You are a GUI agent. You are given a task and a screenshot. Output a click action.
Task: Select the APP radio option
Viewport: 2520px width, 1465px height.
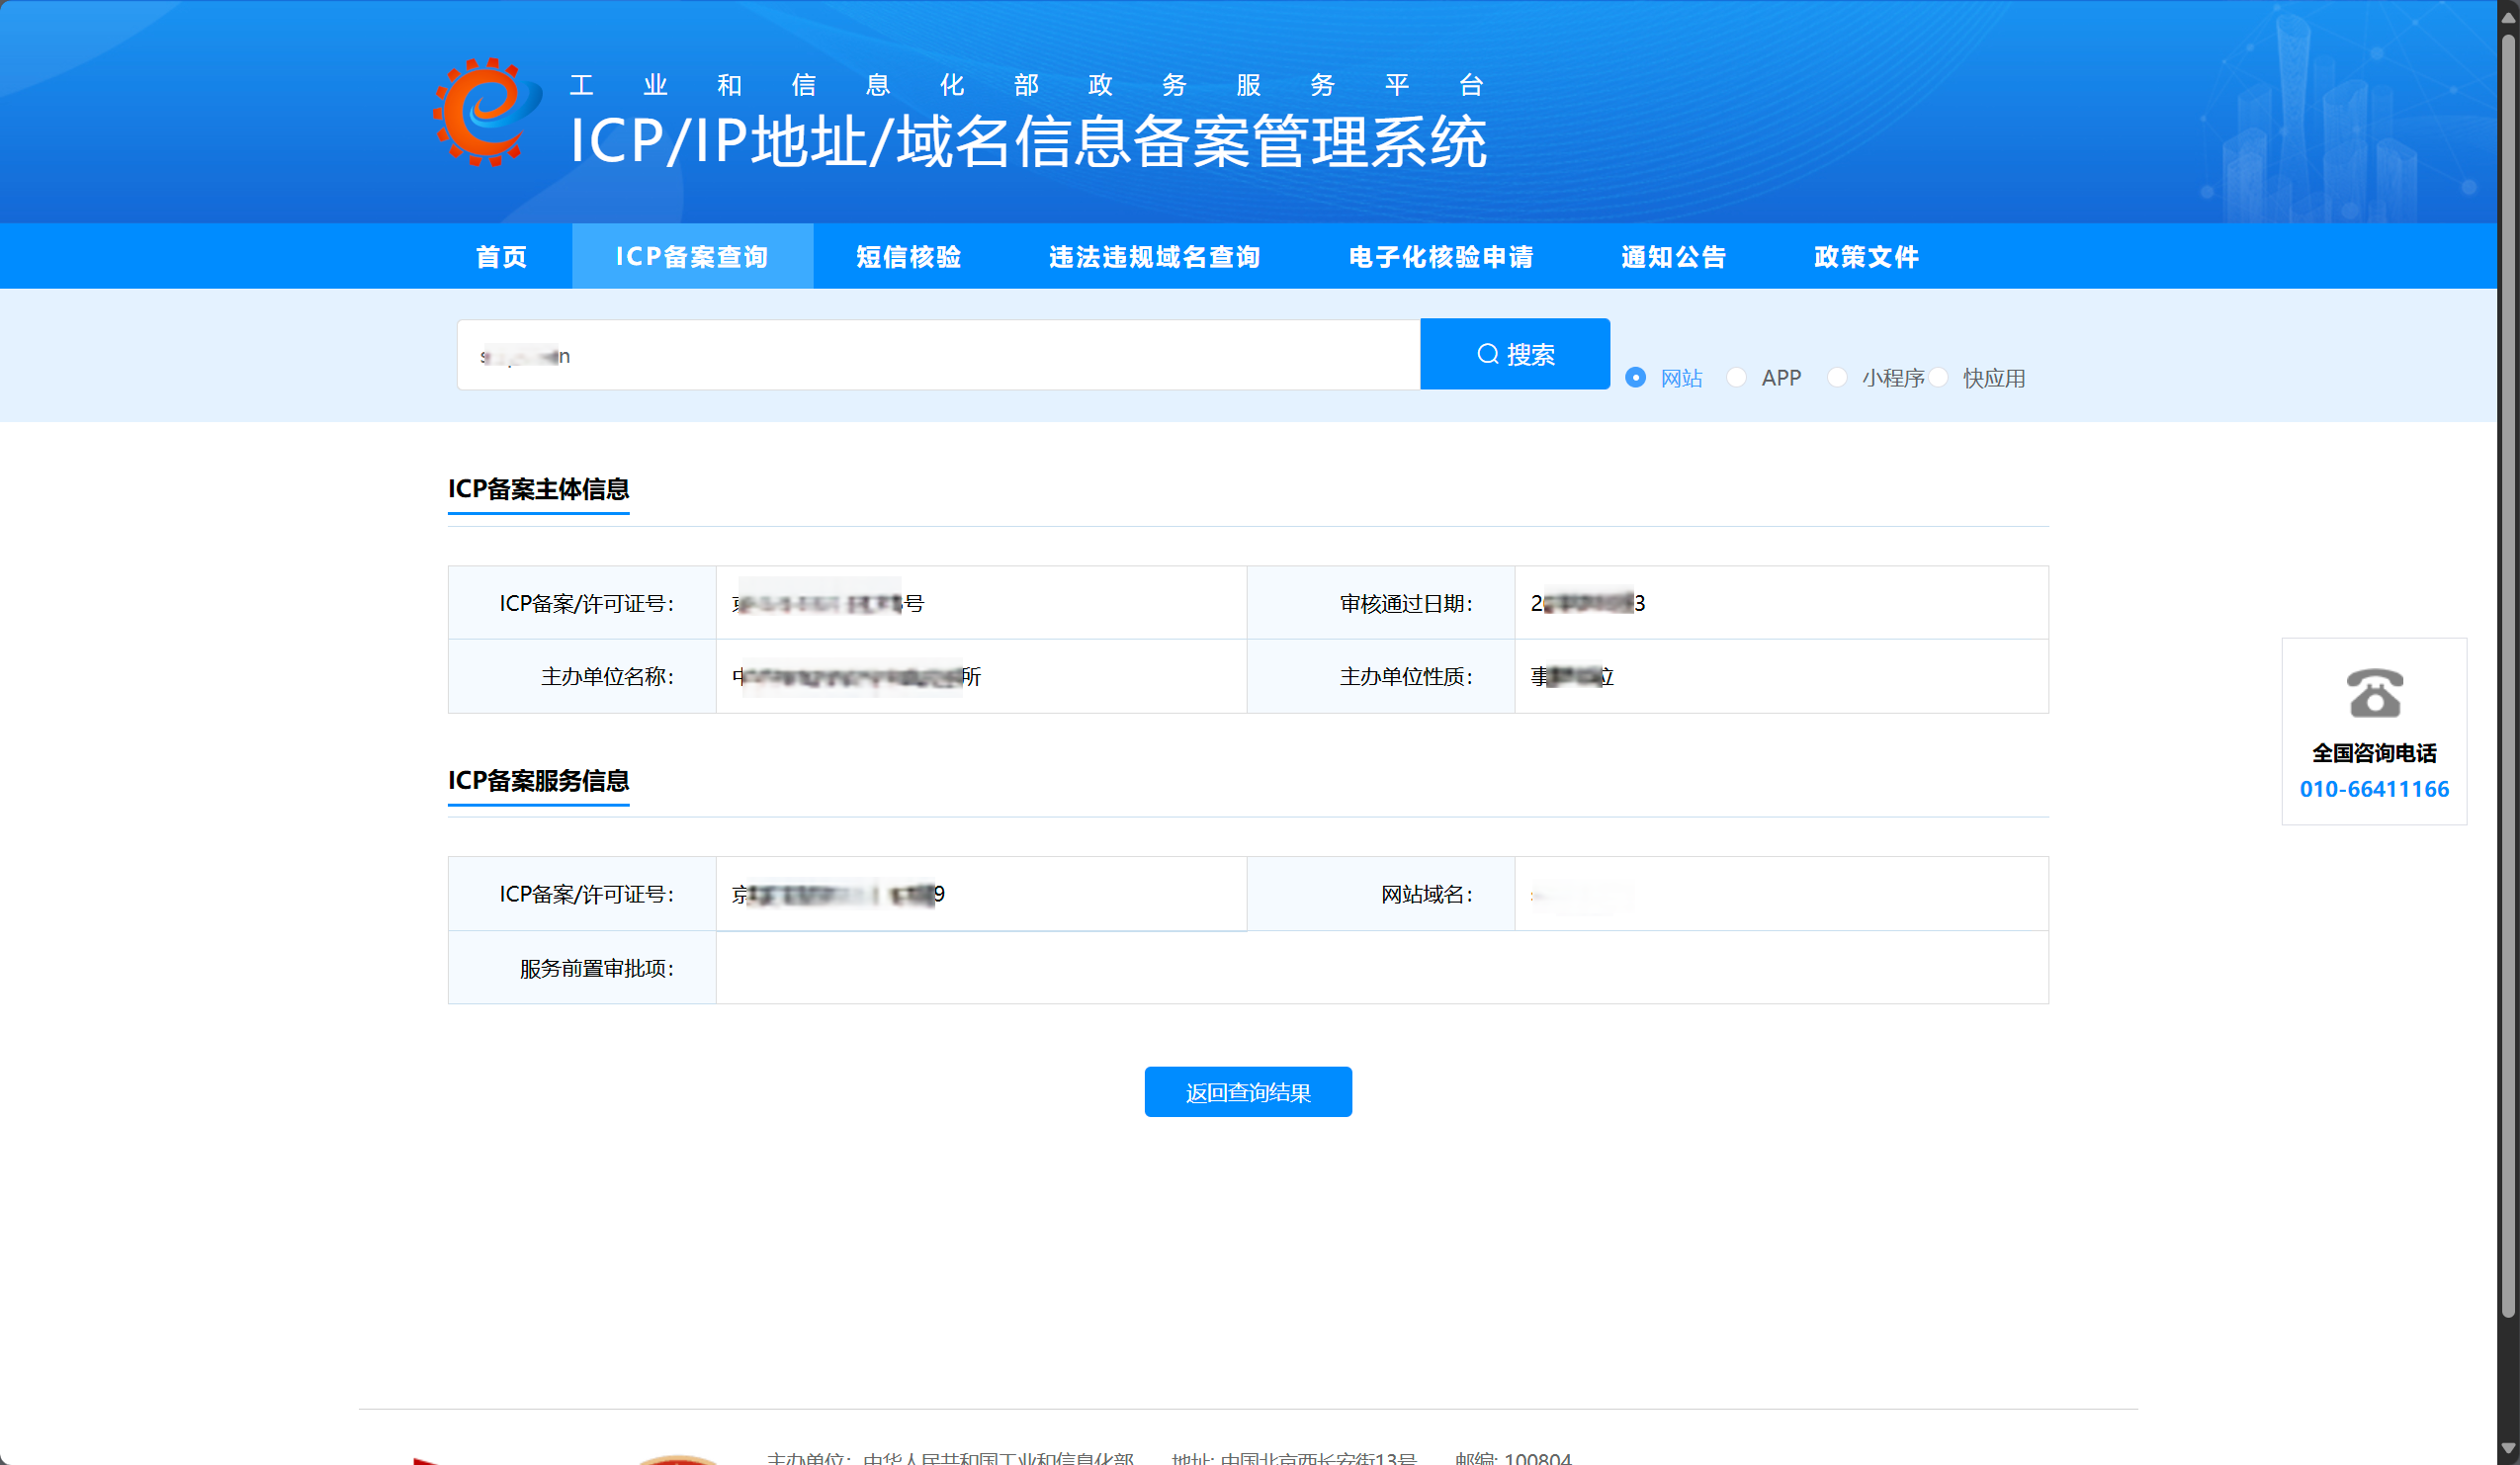point(1737,378)
